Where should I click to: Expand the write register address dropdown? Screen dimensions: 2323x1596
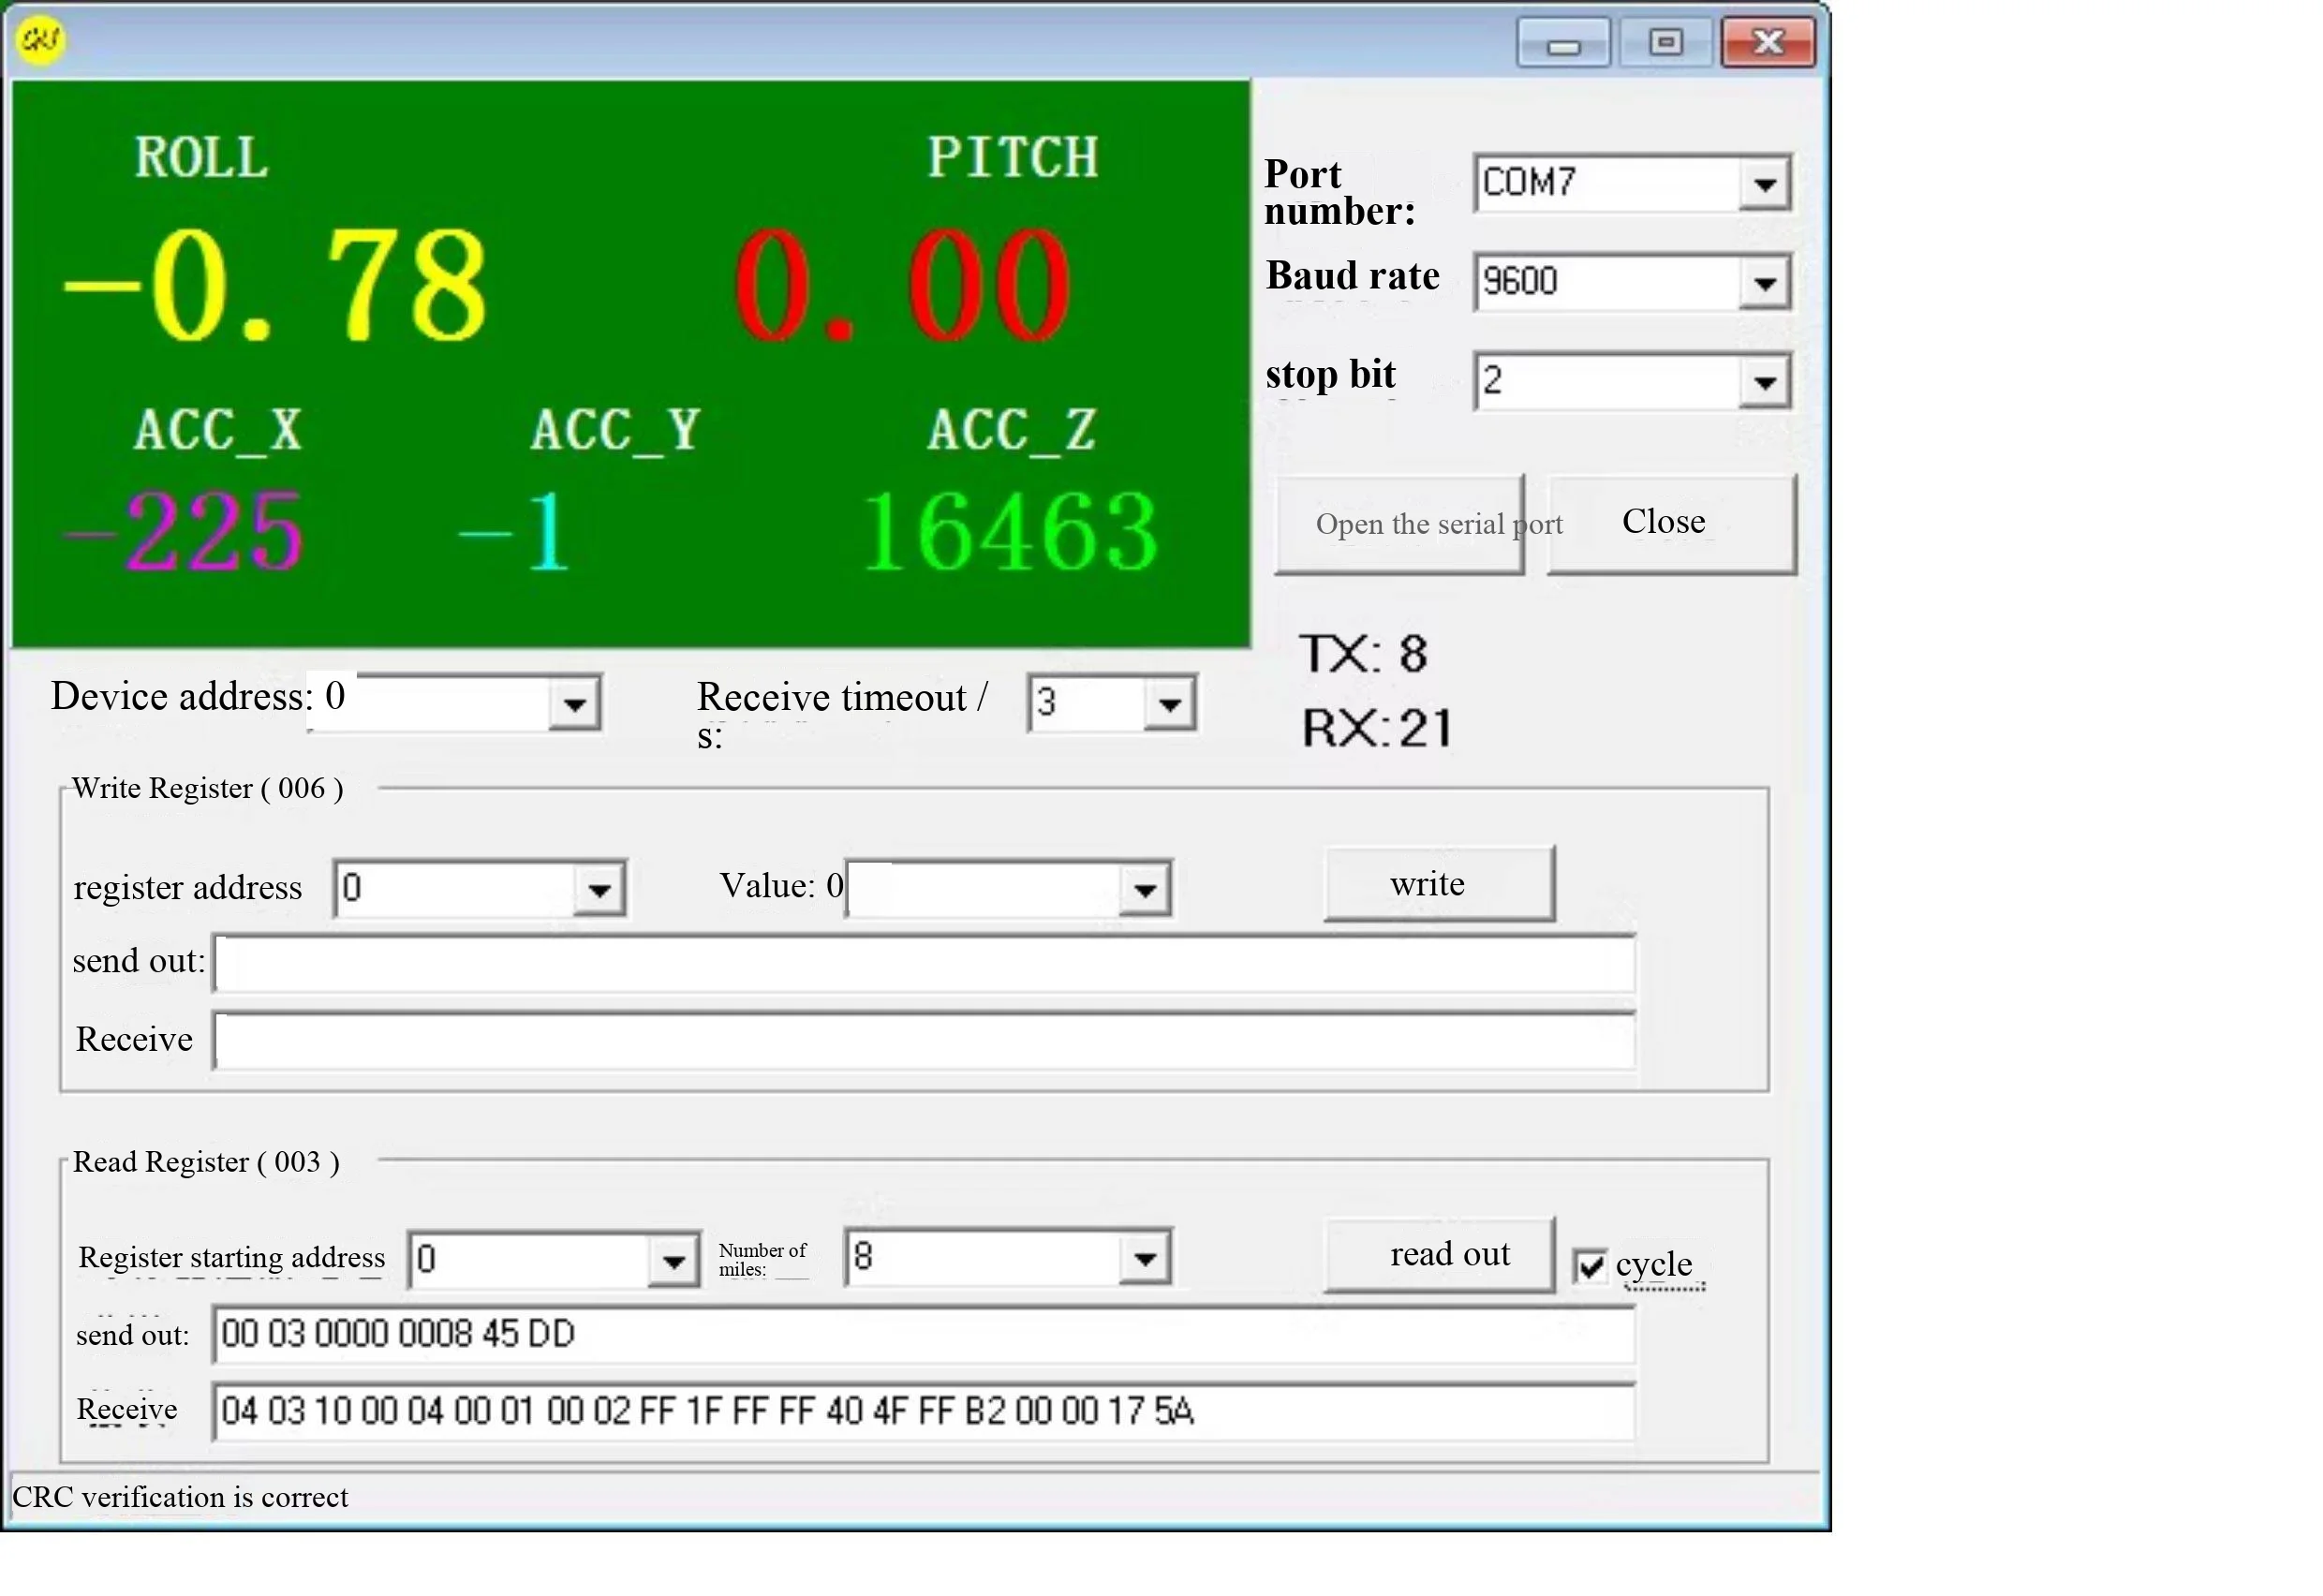pyautogui.click(x=599, y=889)
